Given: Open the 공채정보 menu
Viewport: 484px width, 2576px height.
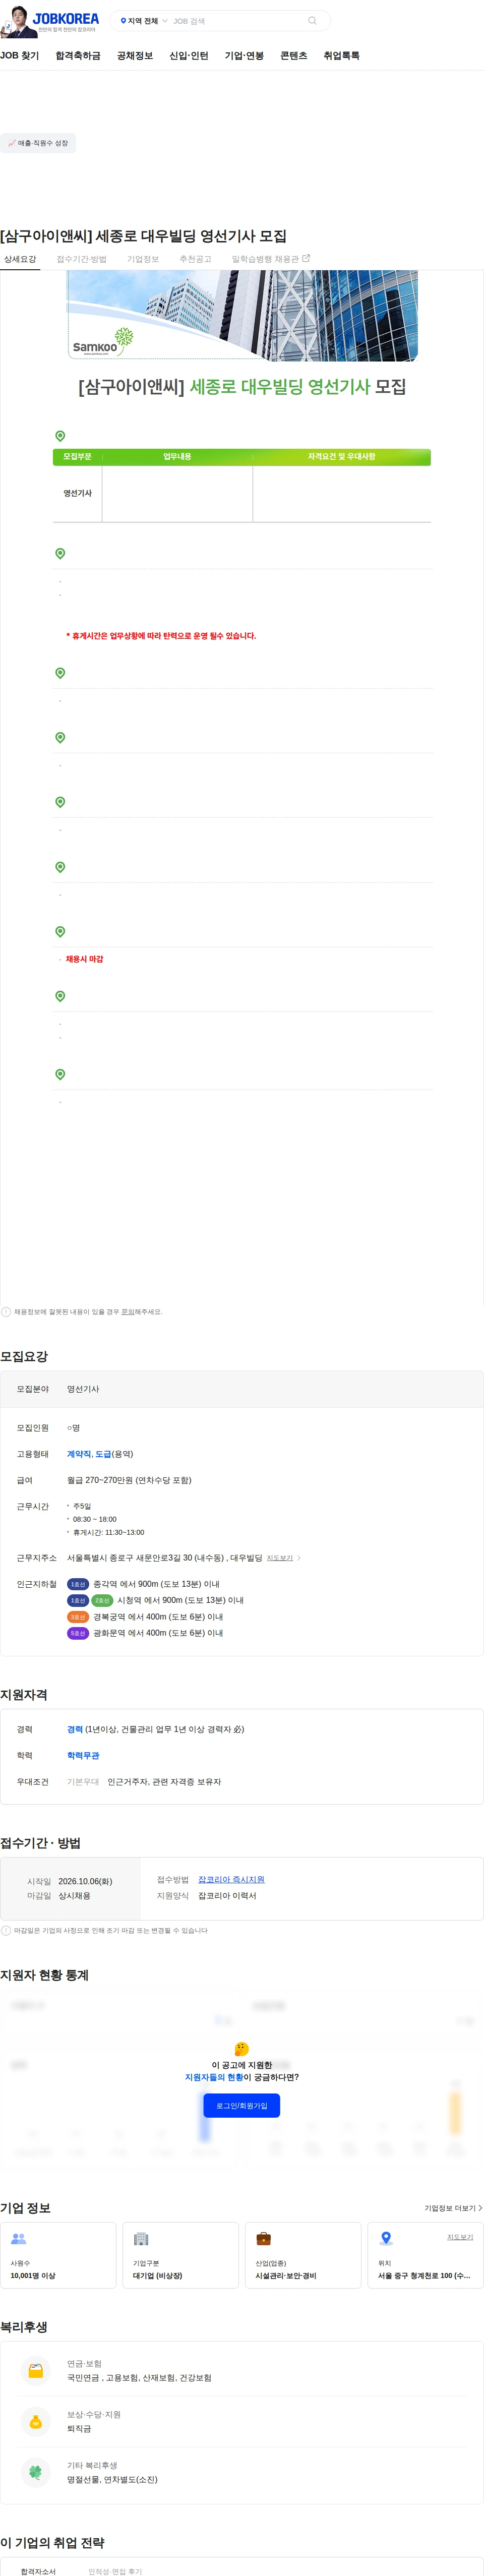Looking at the screenshot, I should (135, 56).
